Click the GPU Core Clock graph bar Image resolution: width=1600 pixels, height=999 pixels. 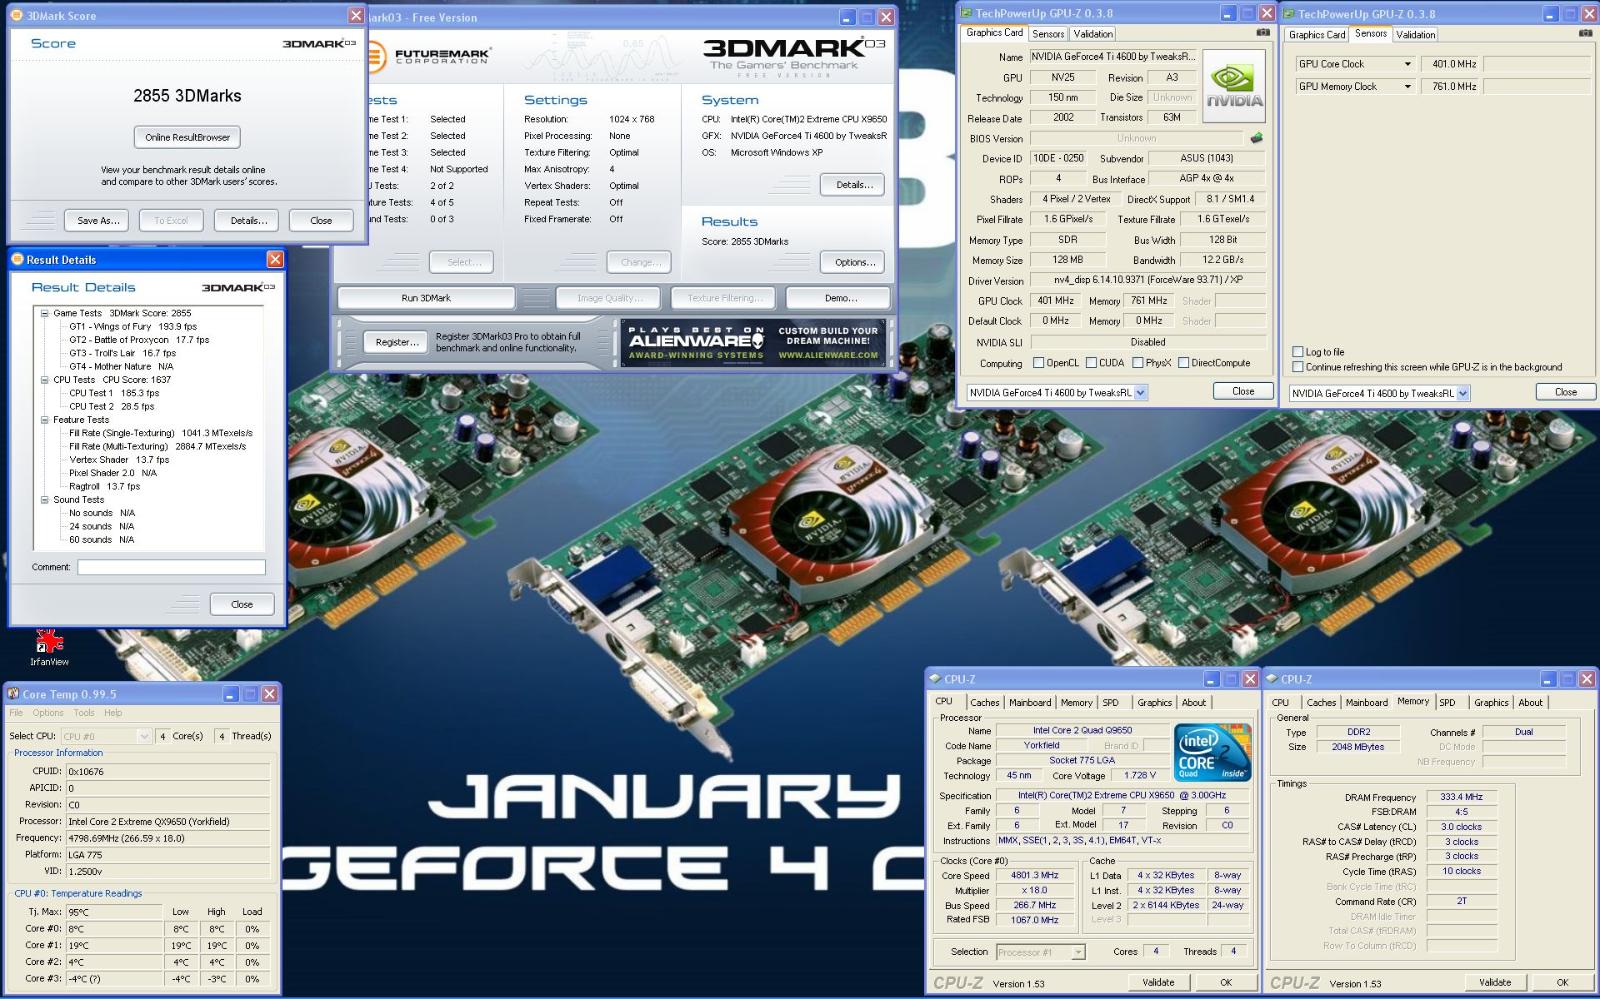(1537, 64)
